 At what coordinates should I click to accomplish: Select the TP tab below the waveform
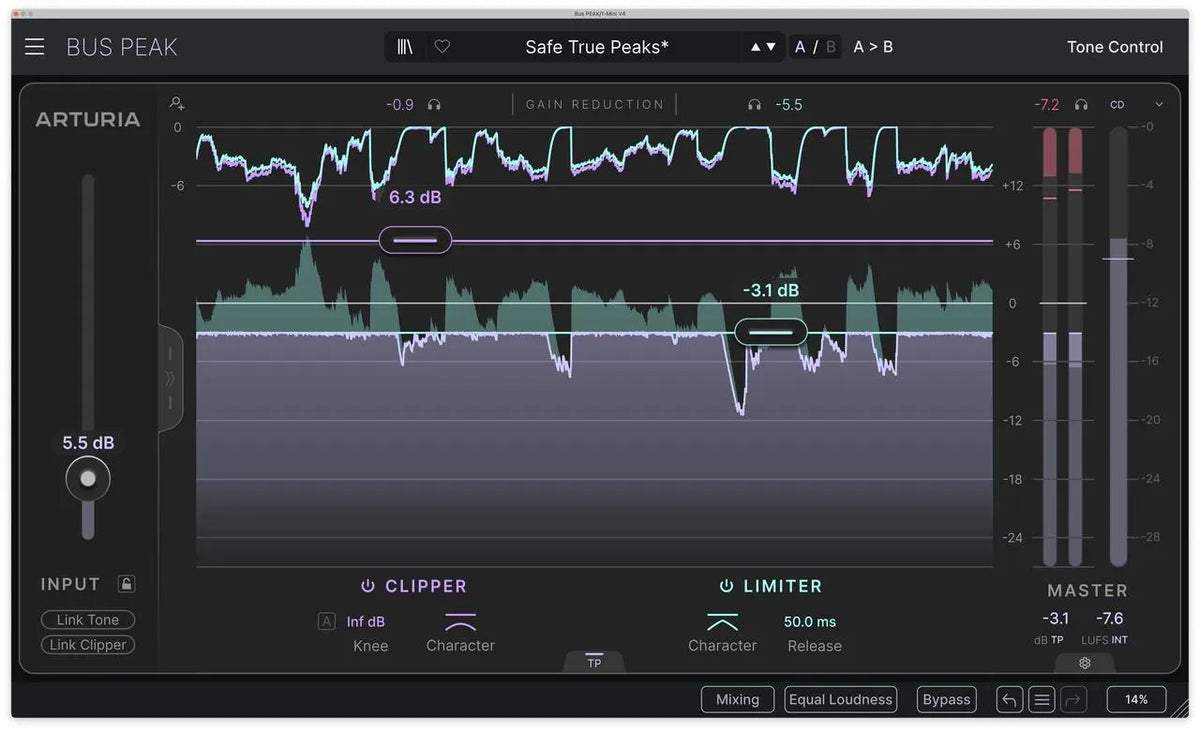pyautogui.click(x=594, y=661)
